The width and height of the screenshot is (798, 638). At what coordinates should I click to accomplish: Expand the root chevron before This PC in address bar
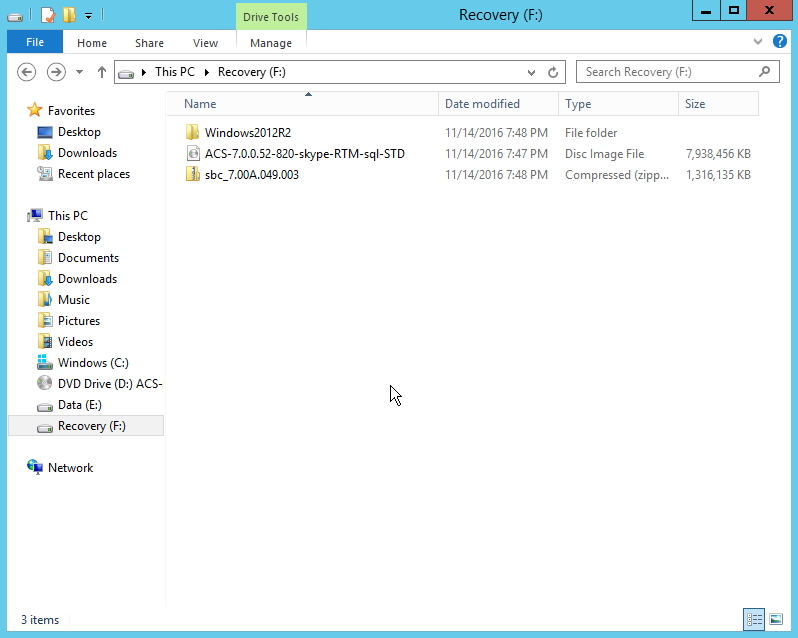coord(144,72)
